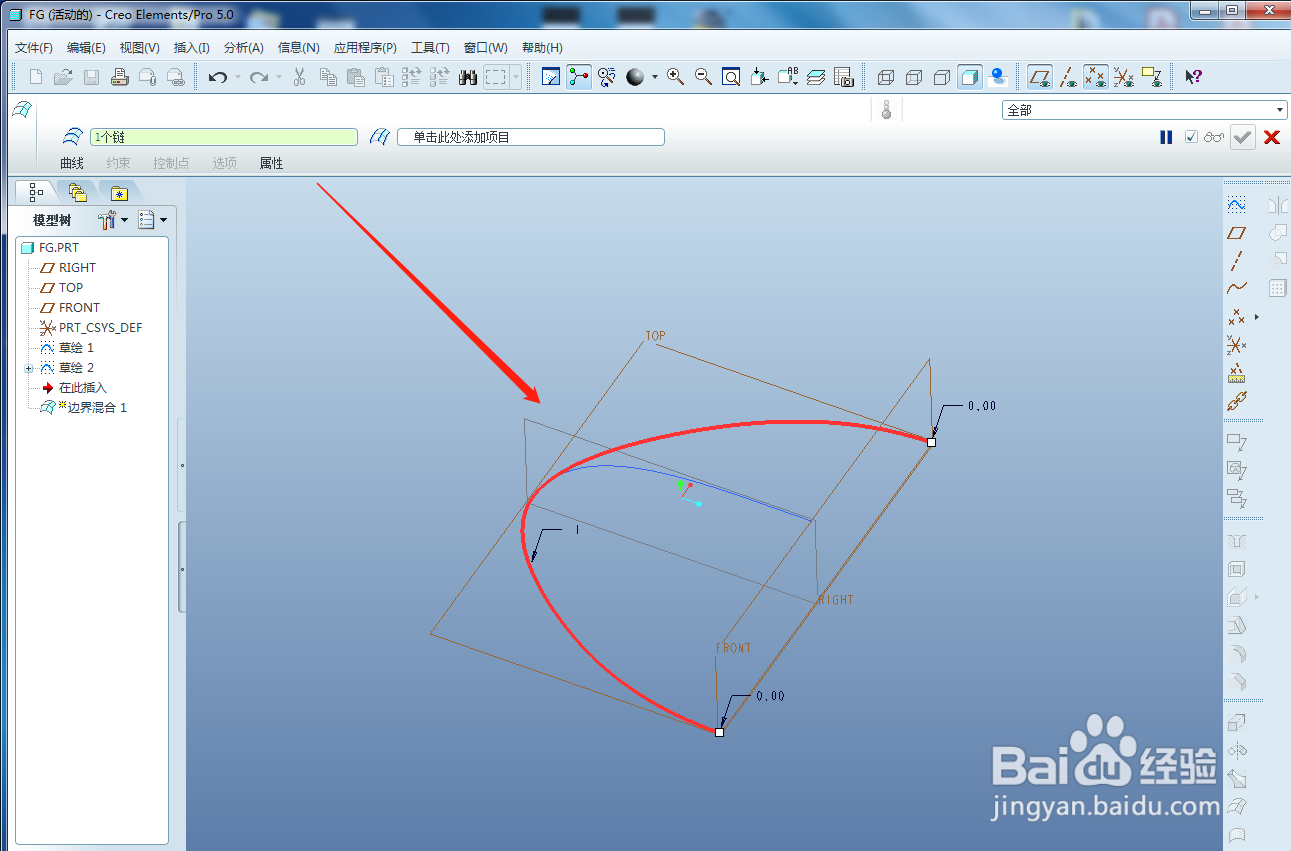Toggle annotation element display
1291x851 pixels.
coord(1152,77)
